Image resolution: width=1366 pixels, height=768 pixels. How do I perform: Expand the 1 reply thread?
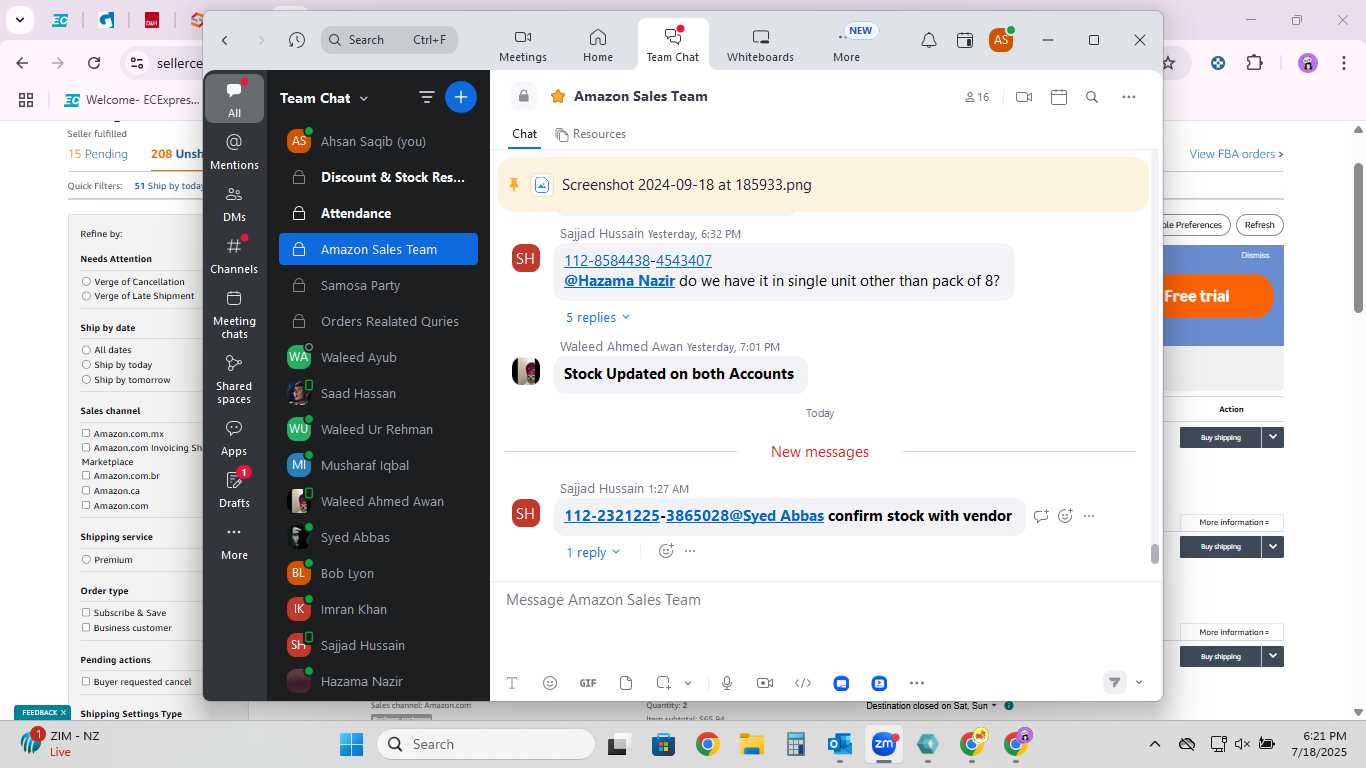pyautogui.click(x=593, y=552)
